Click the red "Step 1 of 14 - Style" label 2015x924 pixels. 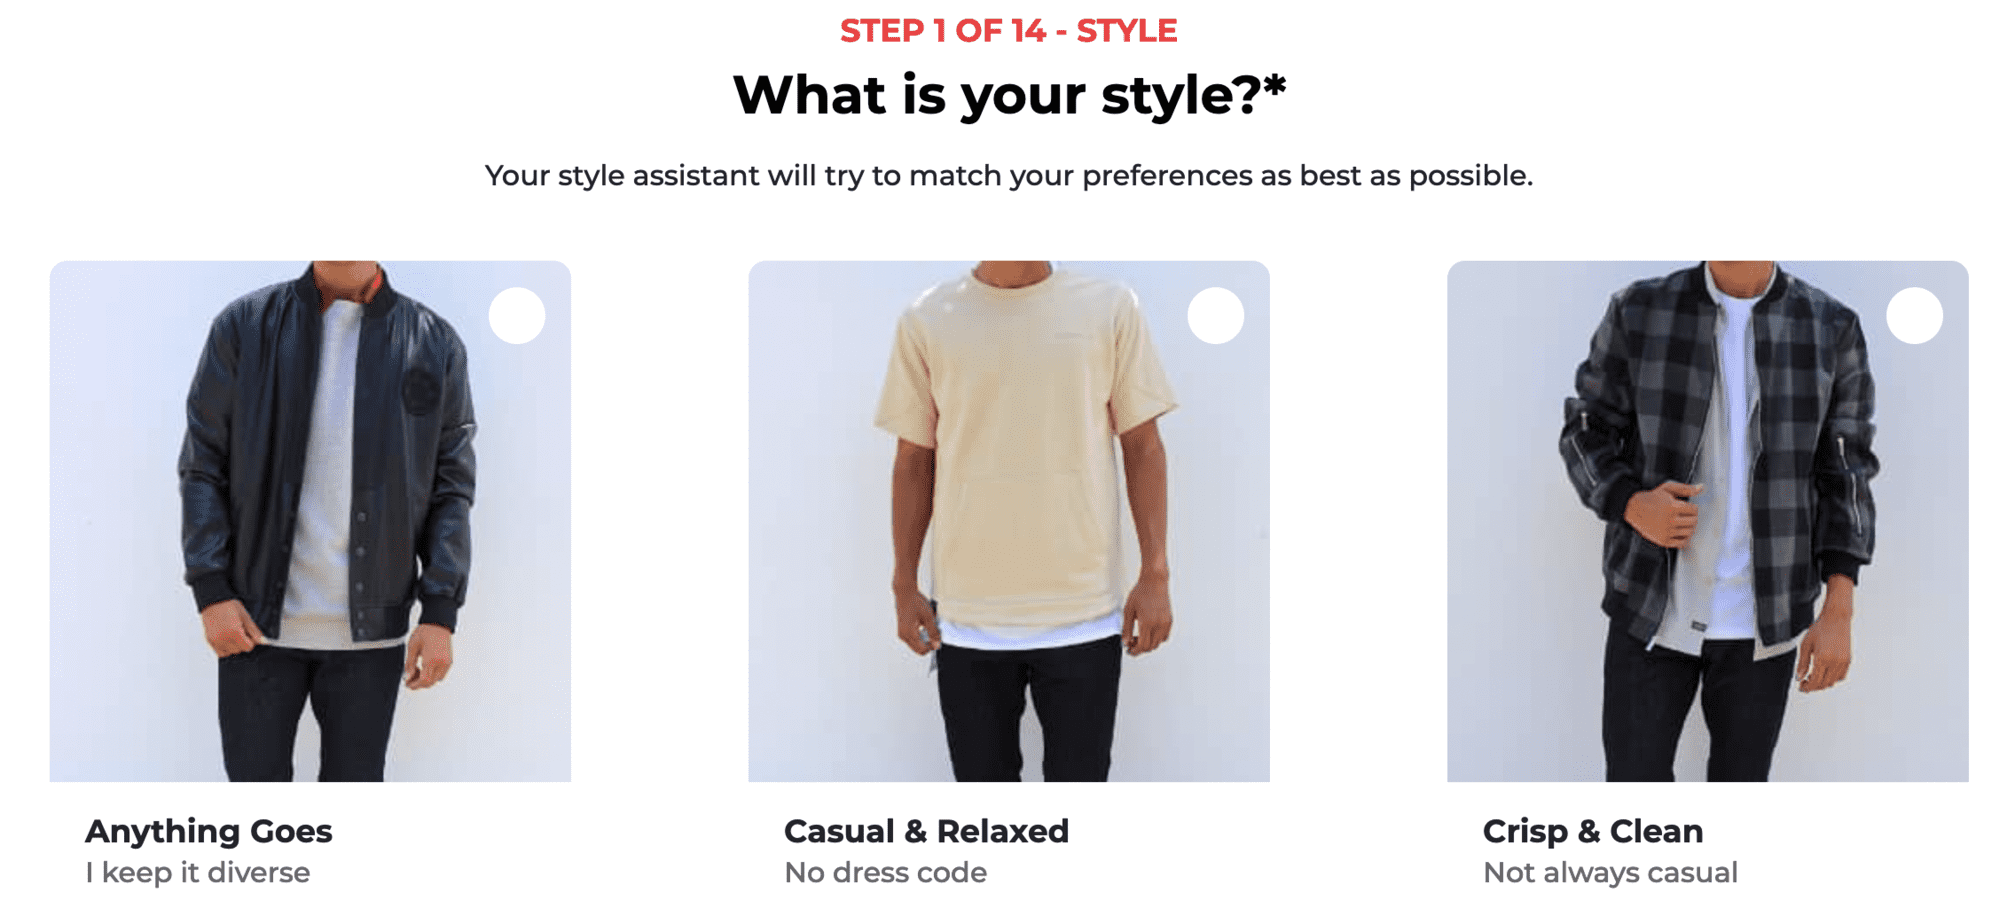[1008, 31]
